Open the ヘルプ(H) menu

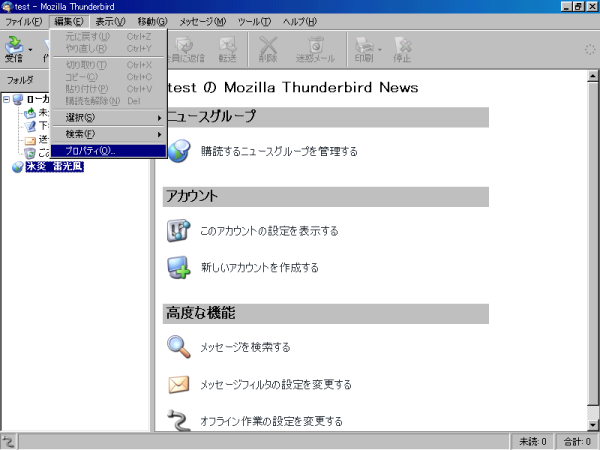300,21
